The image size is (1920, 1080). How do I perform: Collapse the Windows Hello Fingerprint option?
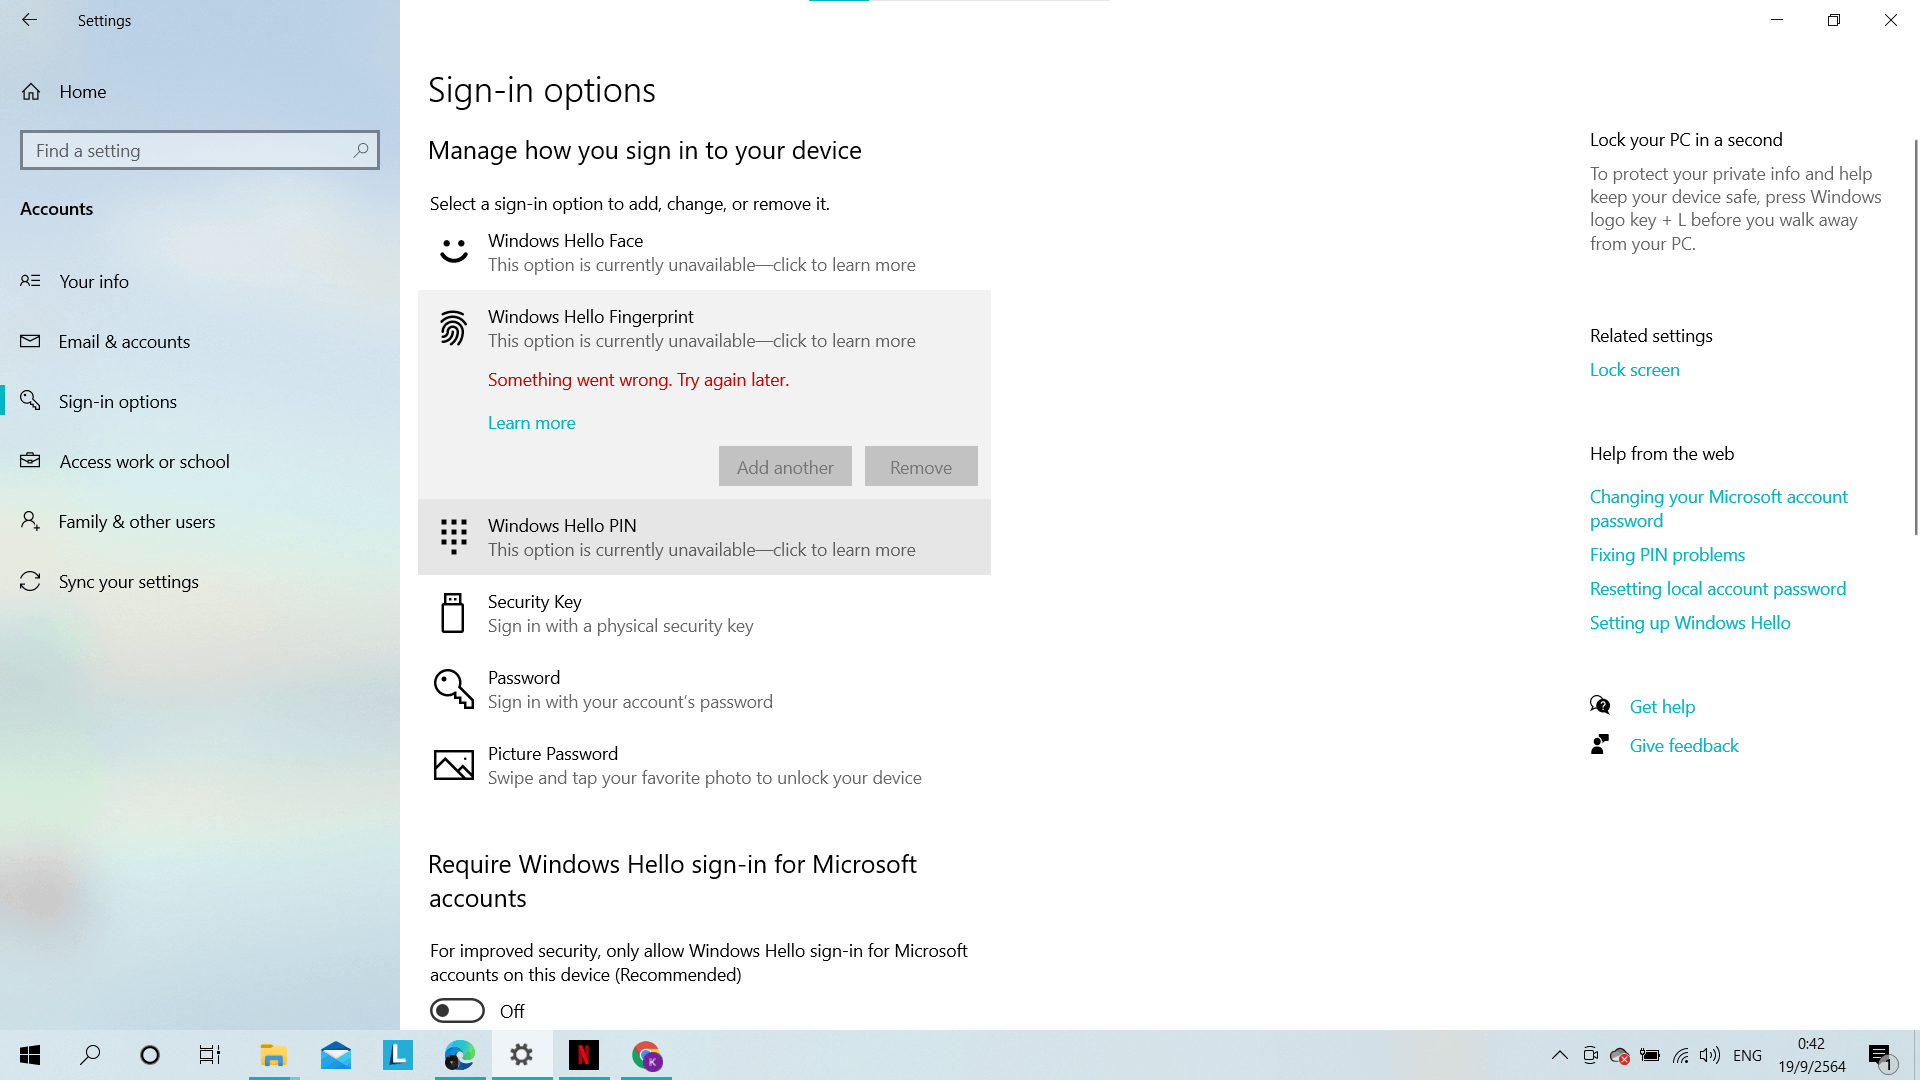click(x=704, y=328)
